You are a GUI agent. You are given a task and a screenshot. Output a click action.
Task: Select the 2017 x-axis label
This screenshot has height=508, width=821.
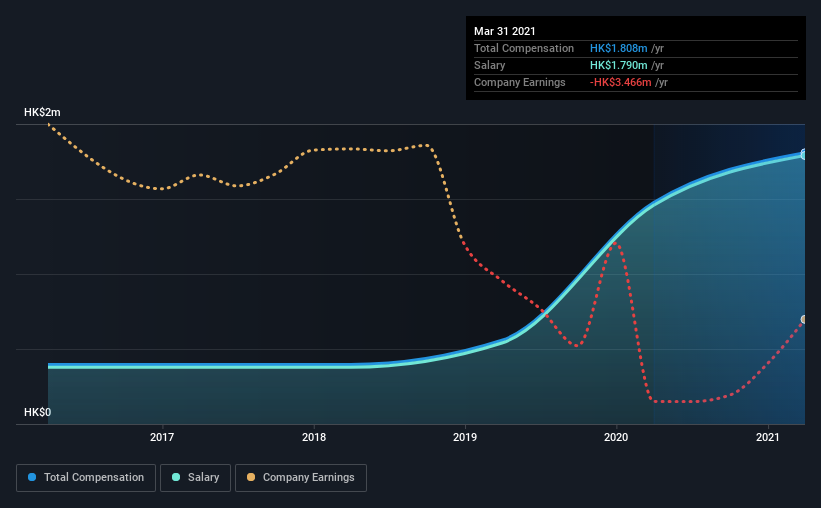pos(162,437)
